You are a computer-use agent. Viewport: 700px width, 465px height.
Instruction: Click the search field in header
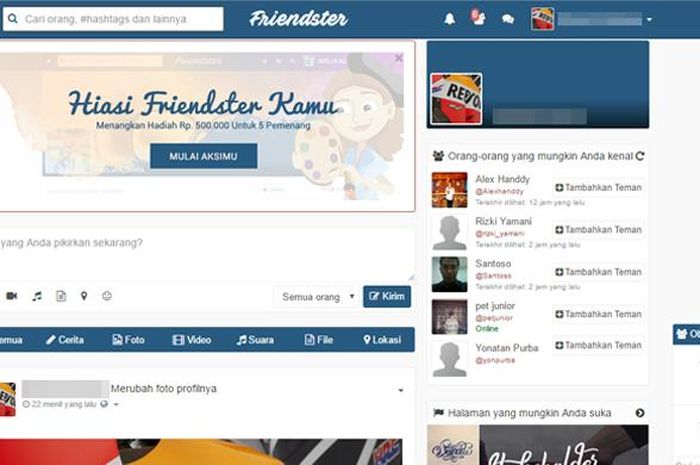point(113,19)
